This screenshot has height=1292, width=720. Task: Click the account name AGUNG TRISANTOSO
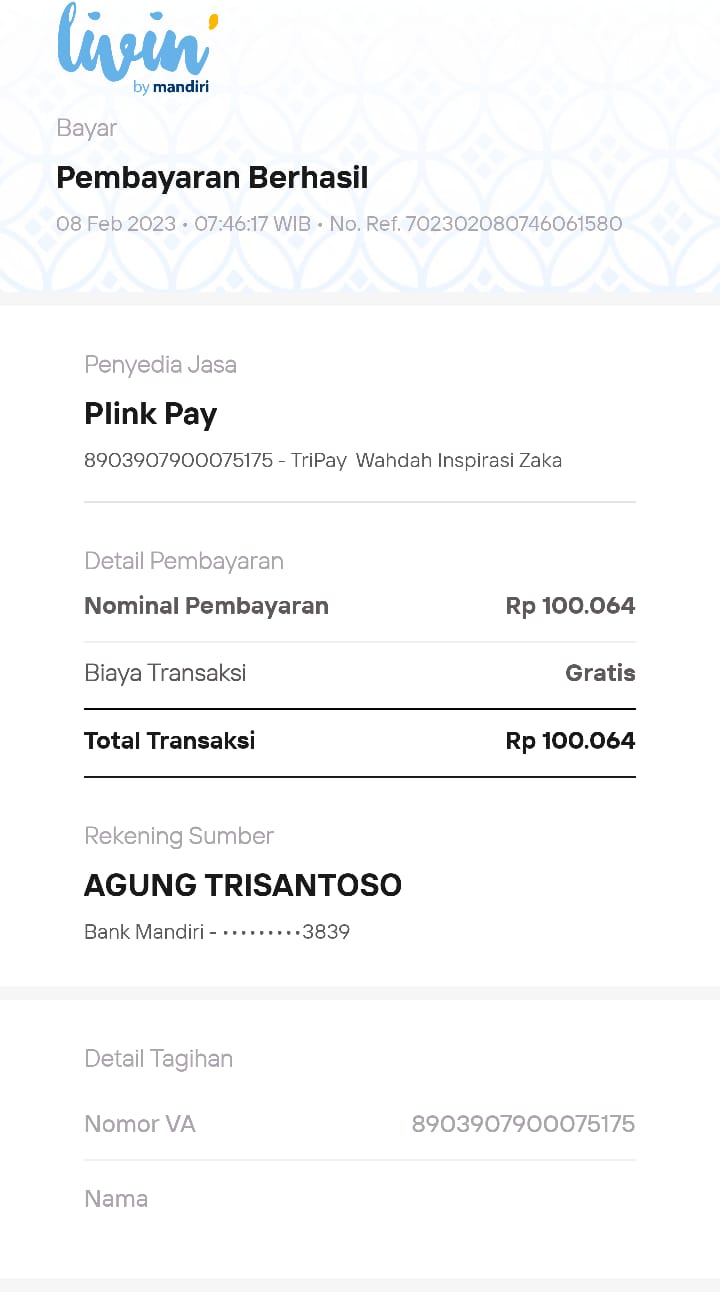point(243,885)
